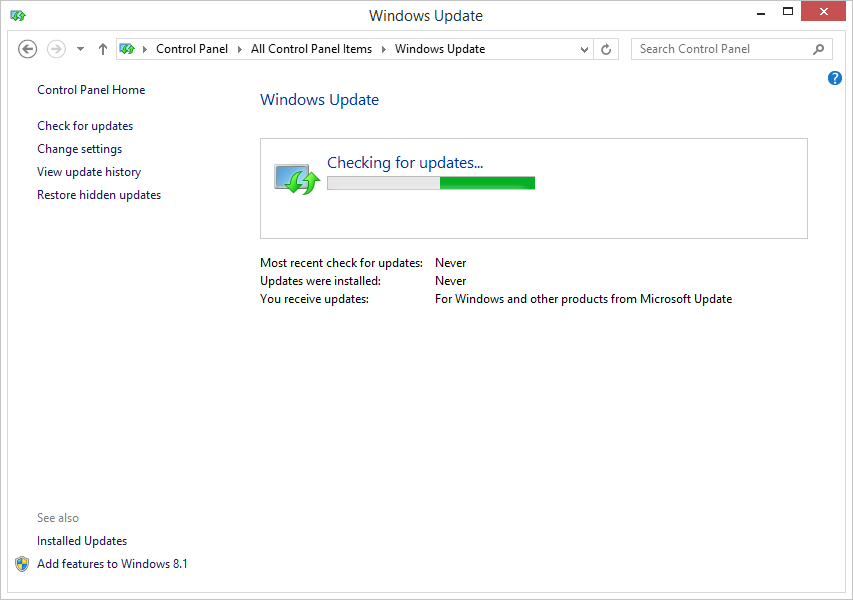Open Help with the question mark icon

pos(835,78)
